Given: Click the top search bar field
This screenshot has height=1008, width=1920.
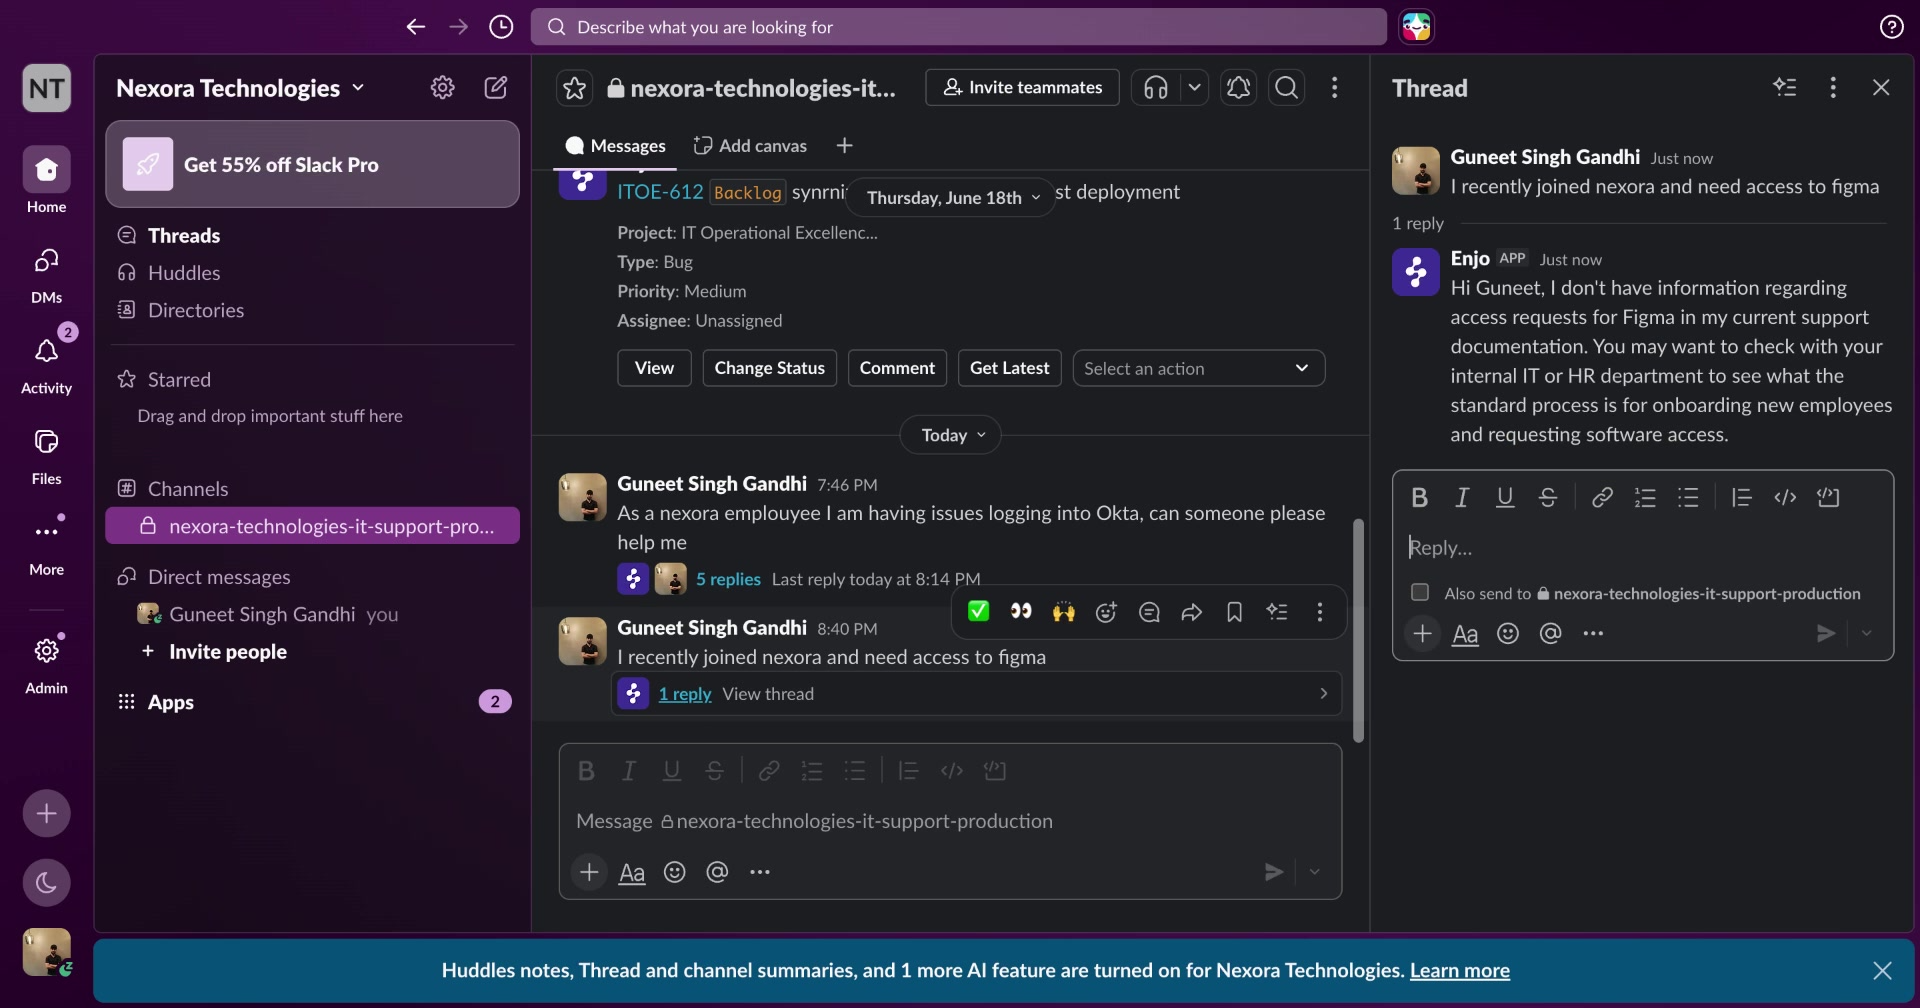Looking at the screenshot, I should click(958, 27).
